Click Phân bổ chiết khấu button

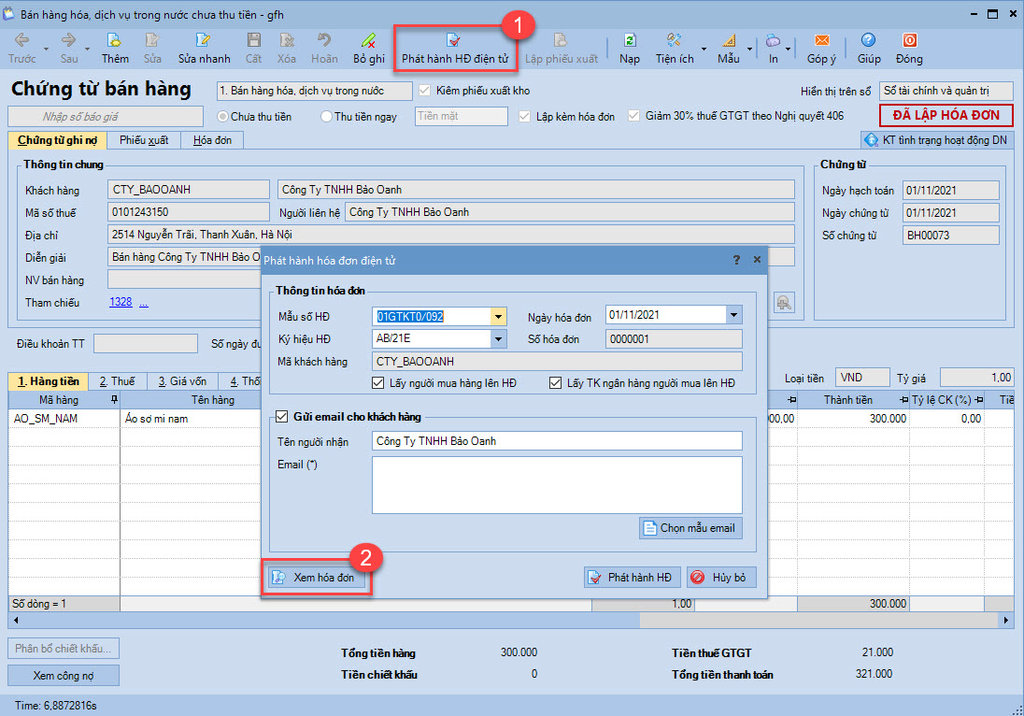(x=63, y=649)
